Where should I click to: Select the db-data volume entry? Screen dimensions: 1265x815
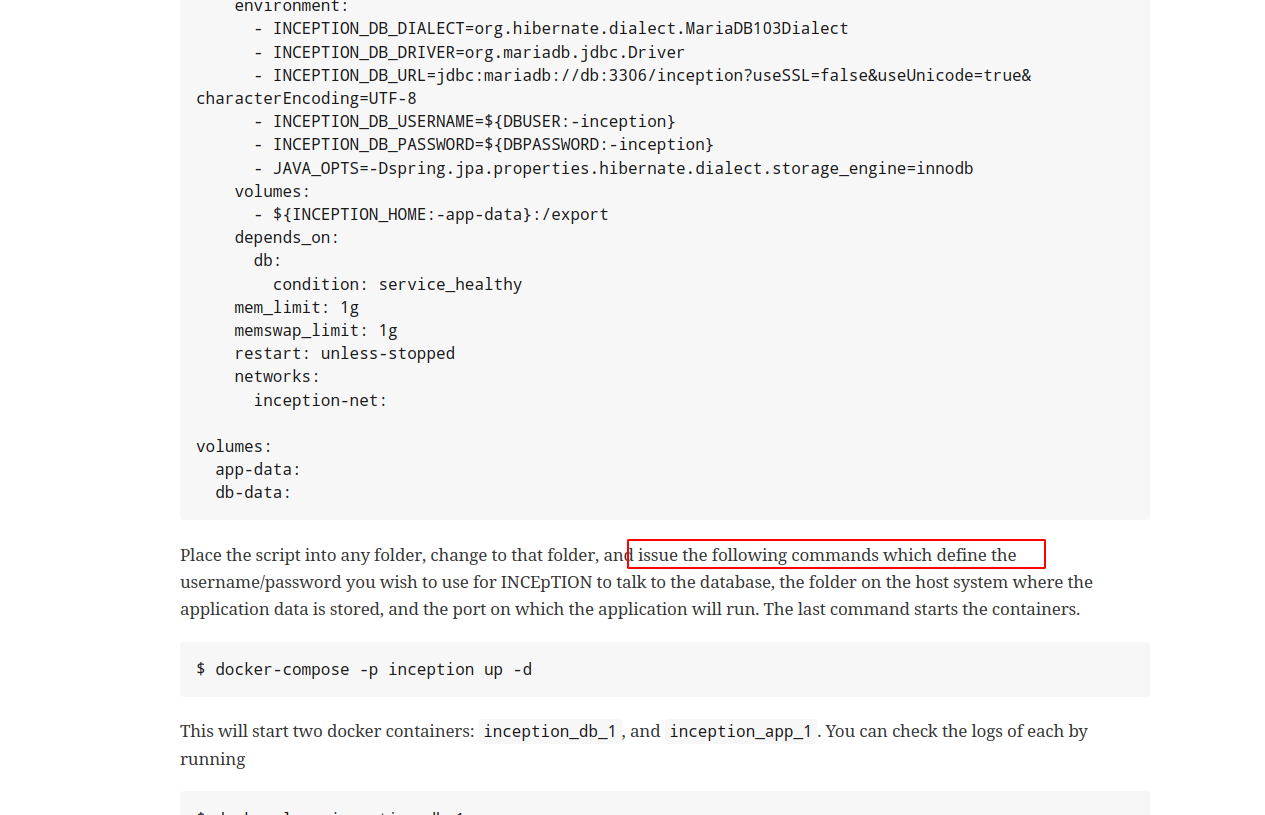(252, 492)
